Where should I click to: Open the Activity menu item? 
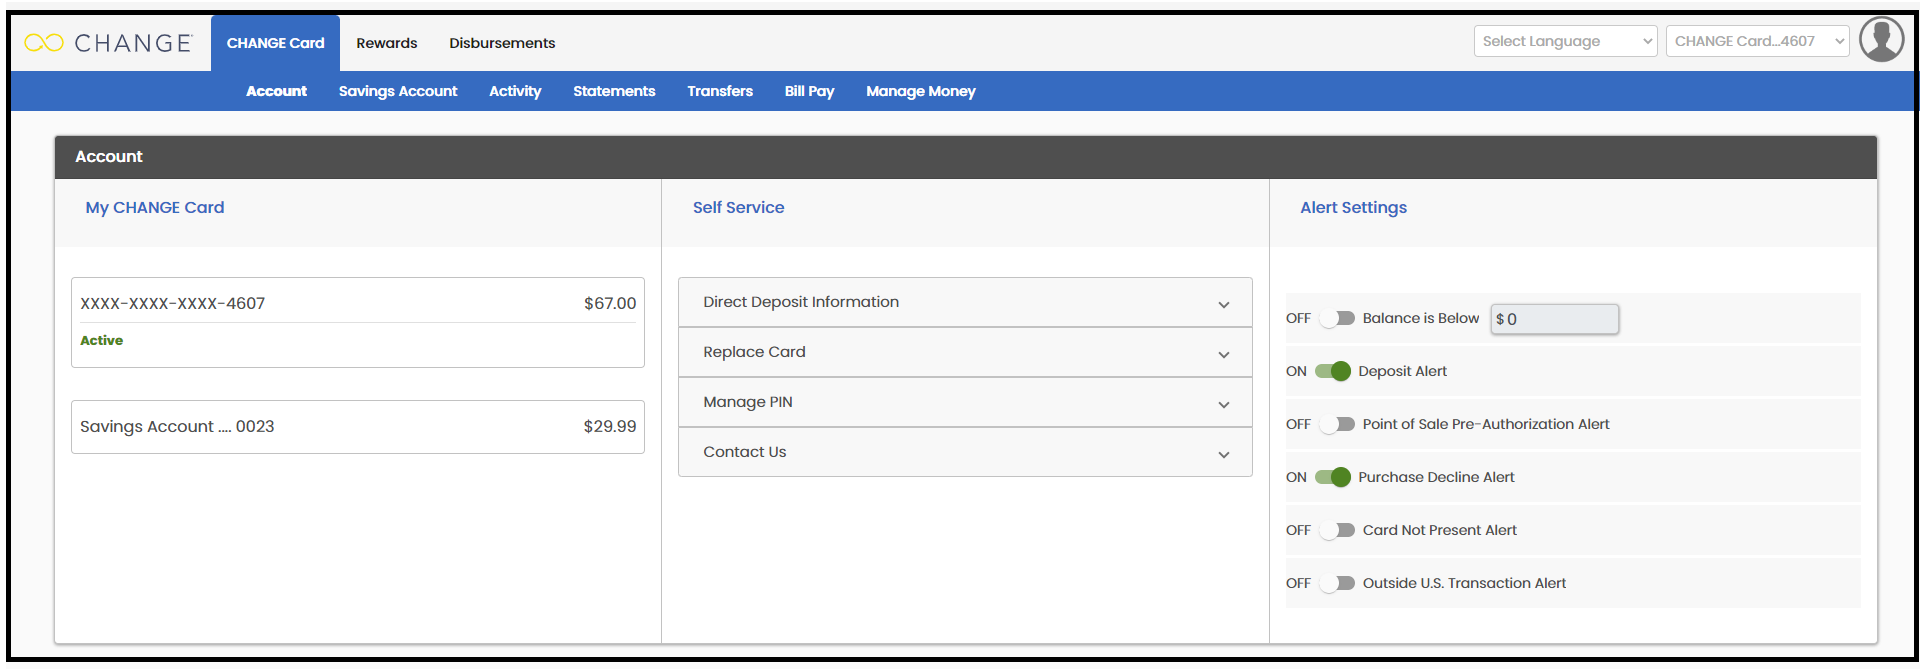515,91
